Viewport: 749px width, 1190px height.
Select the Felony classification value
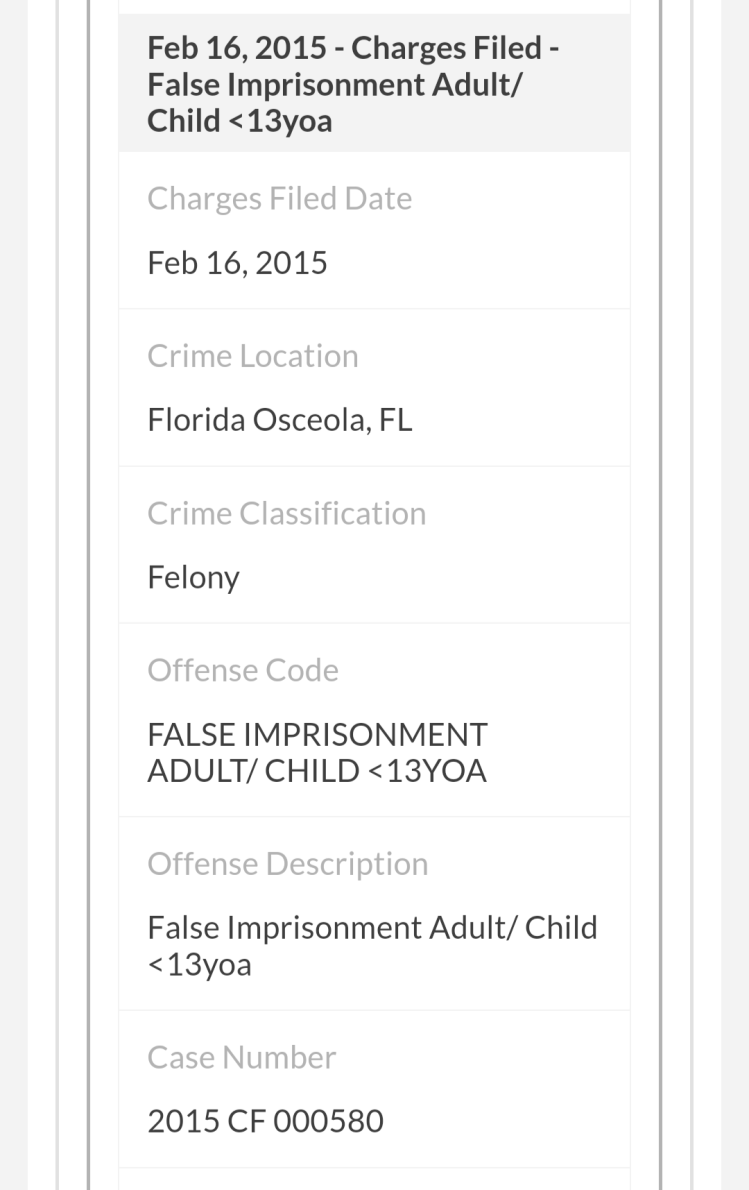pyautogui.click(x=193, y=577)
